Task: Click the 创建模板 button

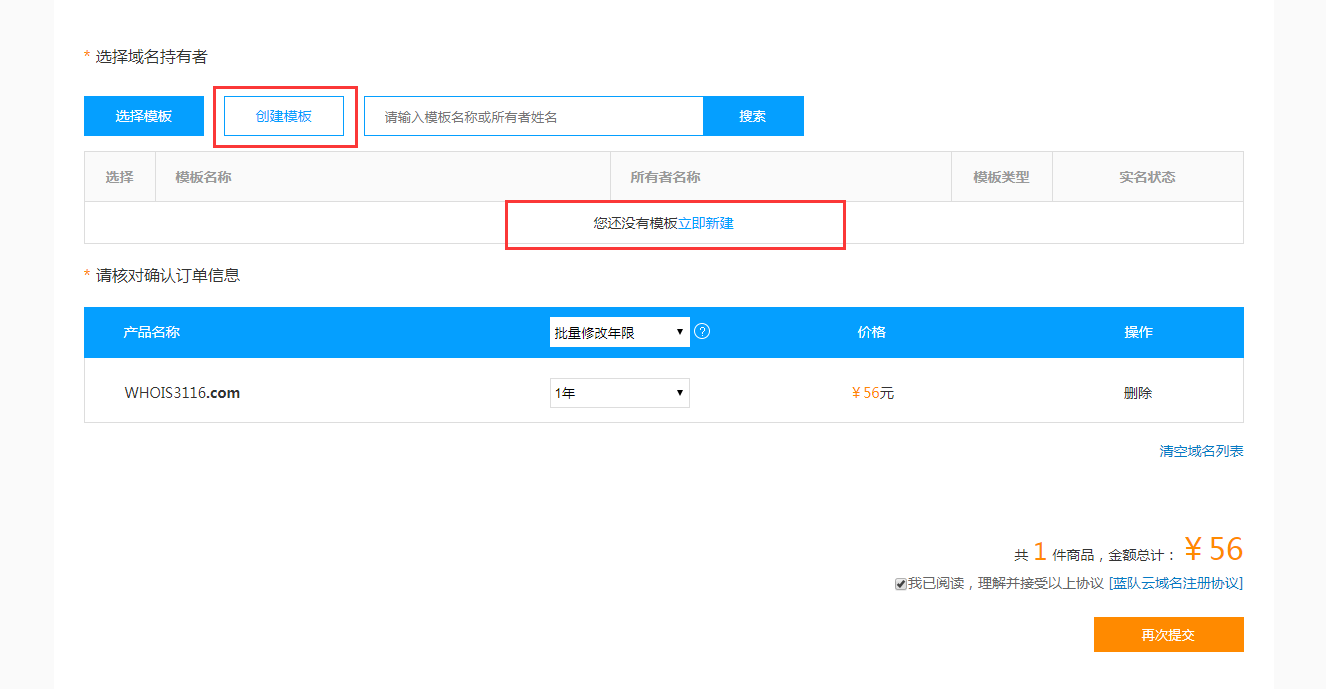Action: pos(284,115)
